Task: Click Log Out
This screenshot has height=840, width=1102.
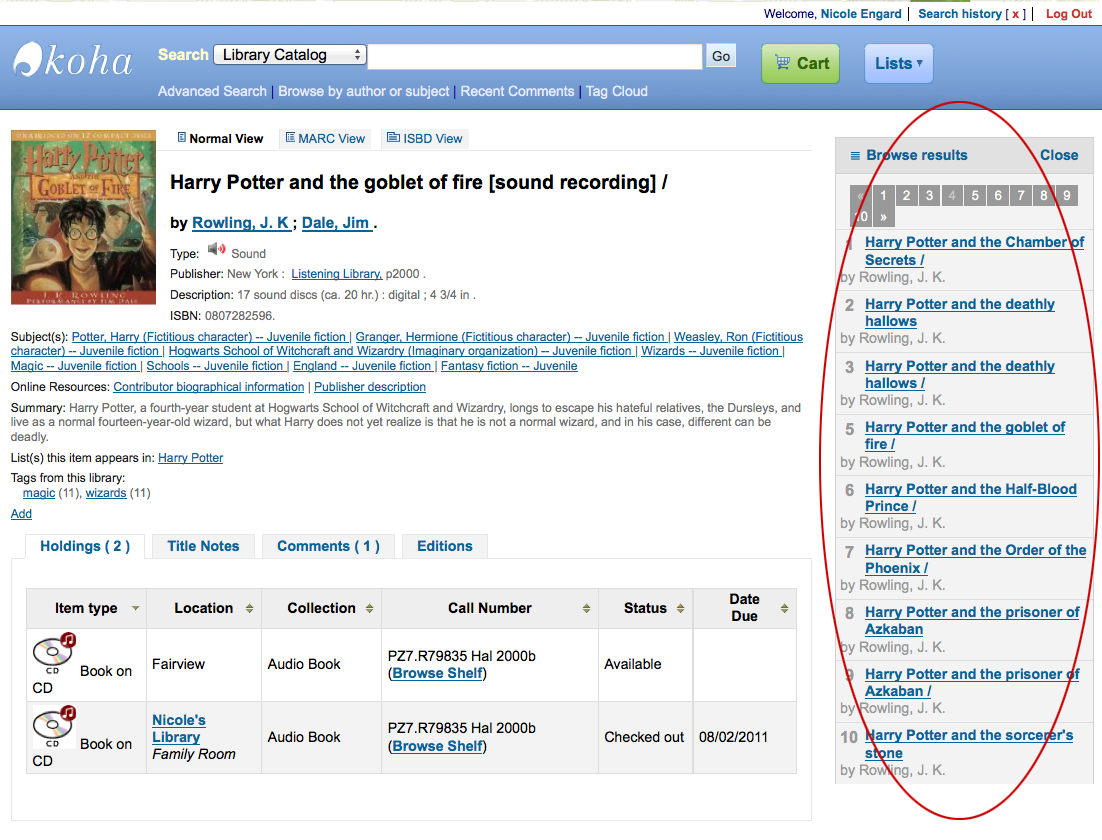Action: pos(1068,13)
